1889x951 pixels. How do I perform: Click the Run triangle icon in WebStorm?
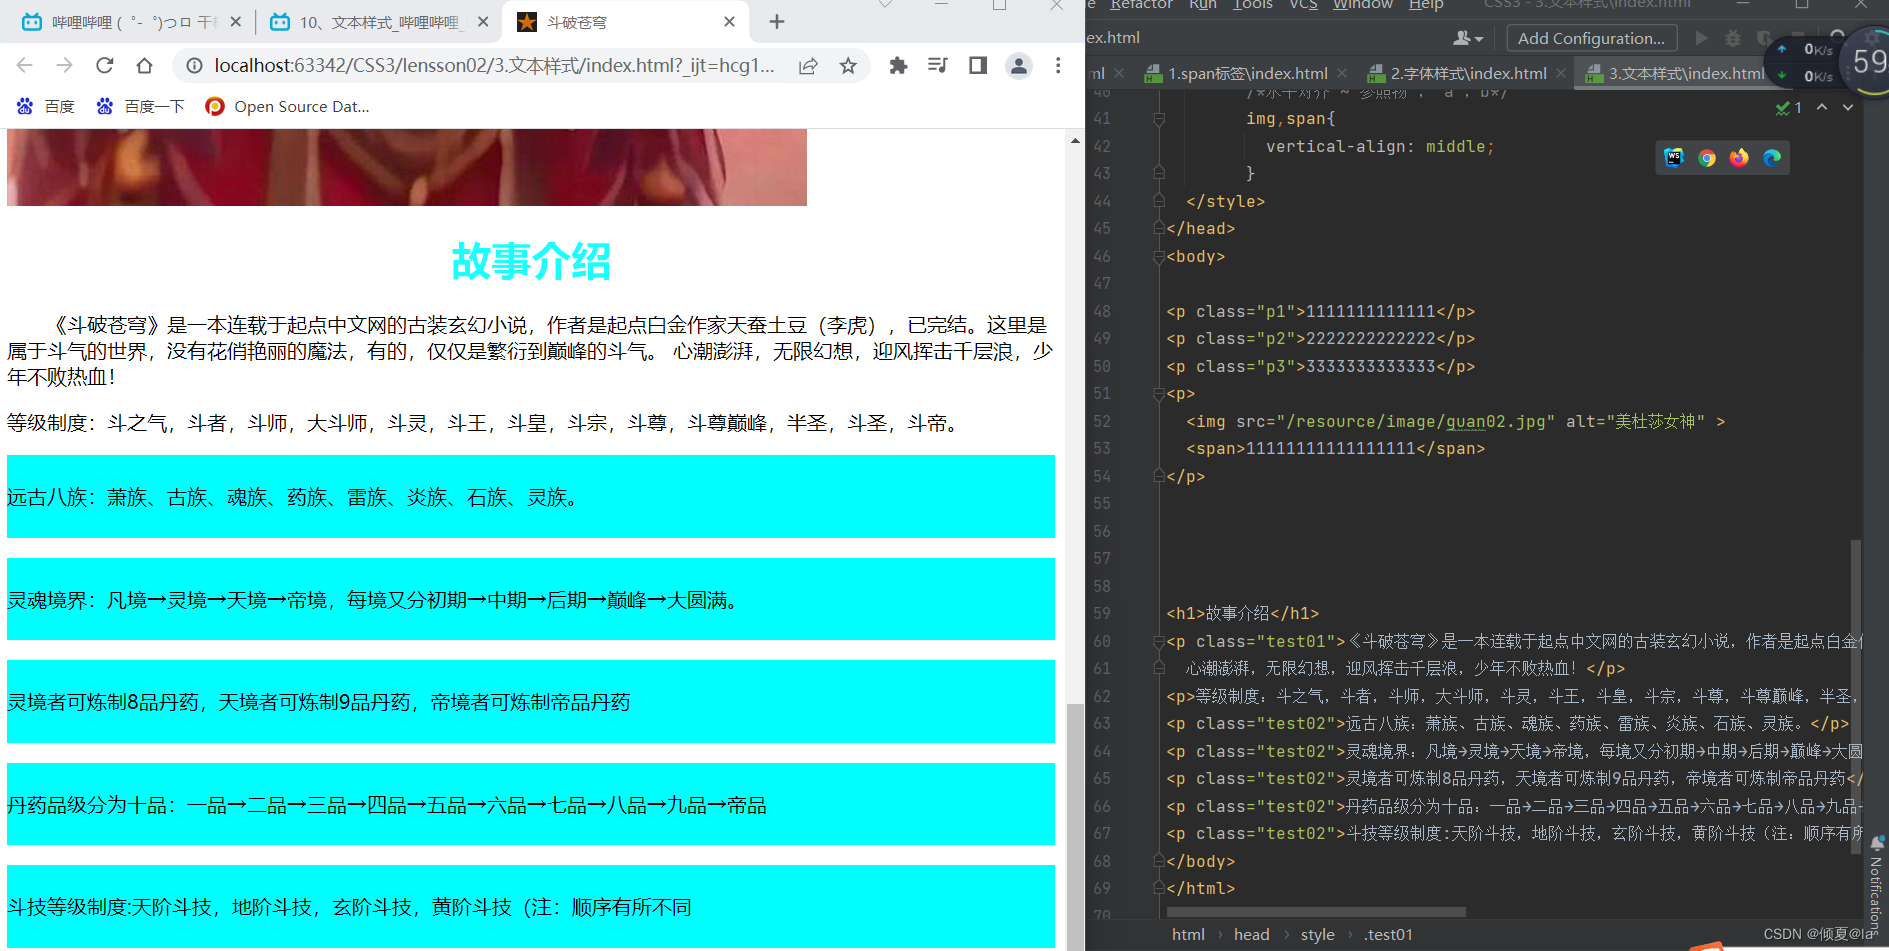point(1702,38)
